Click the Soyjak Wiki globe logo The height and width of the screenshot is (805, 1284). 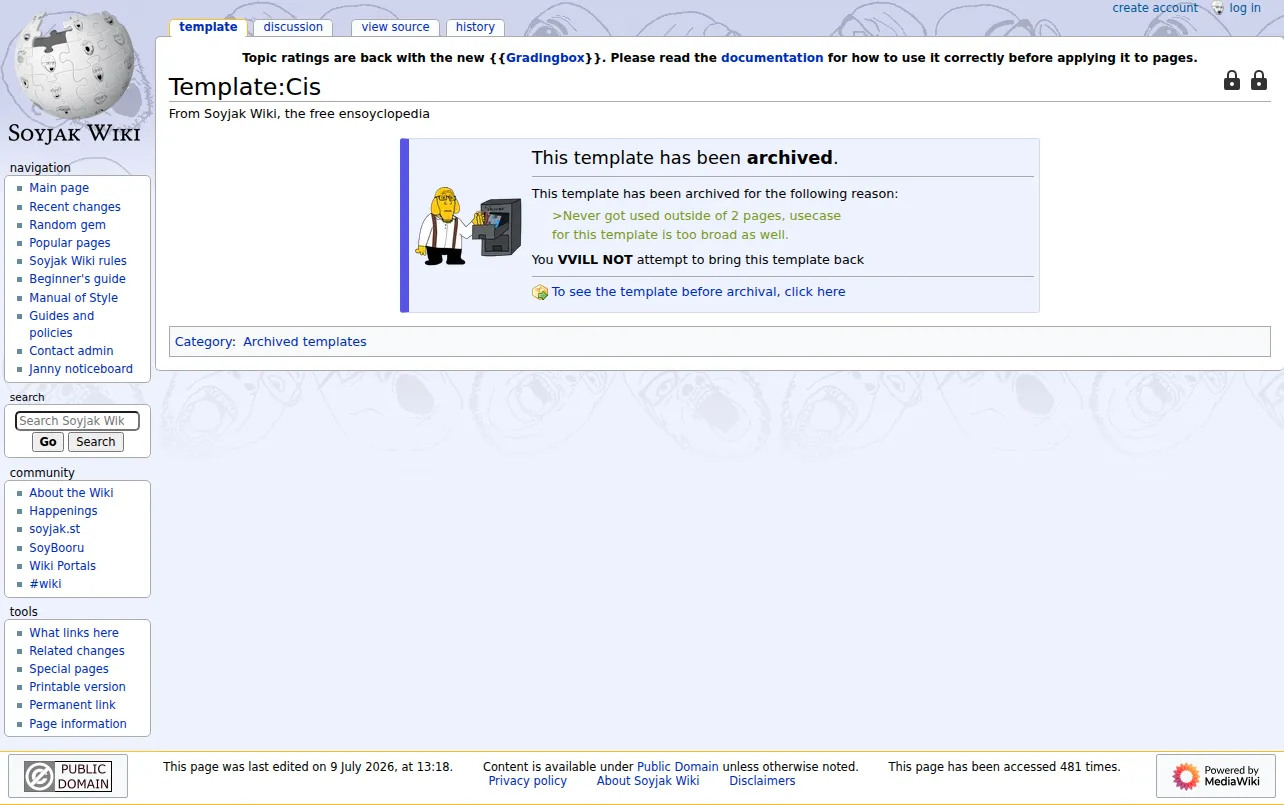pos(75,75)
